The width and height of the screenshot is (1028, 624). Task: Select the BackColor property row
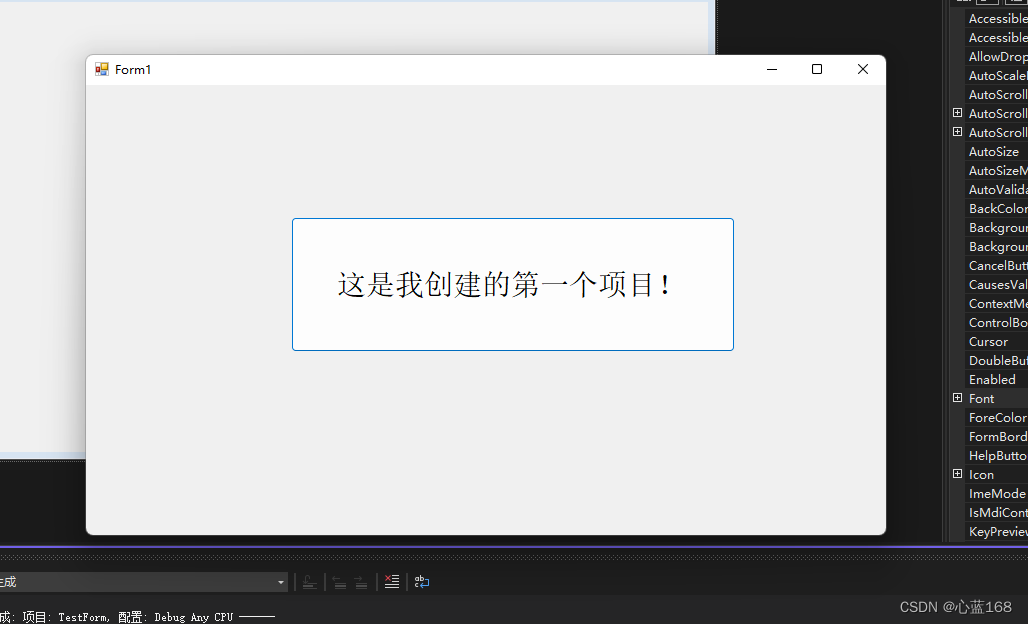pyautogui.click(x=994, y=208)
